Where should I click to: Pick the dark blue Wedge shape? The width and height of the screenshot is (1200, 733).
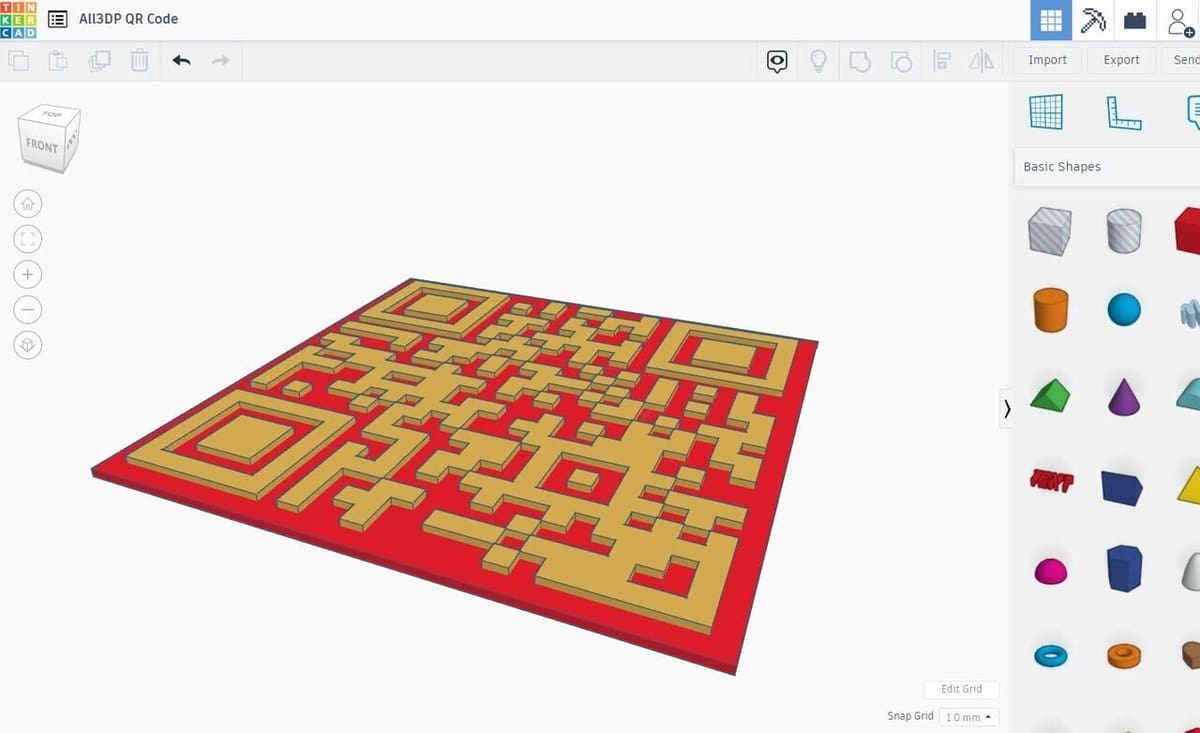[x=1122, y=485]
